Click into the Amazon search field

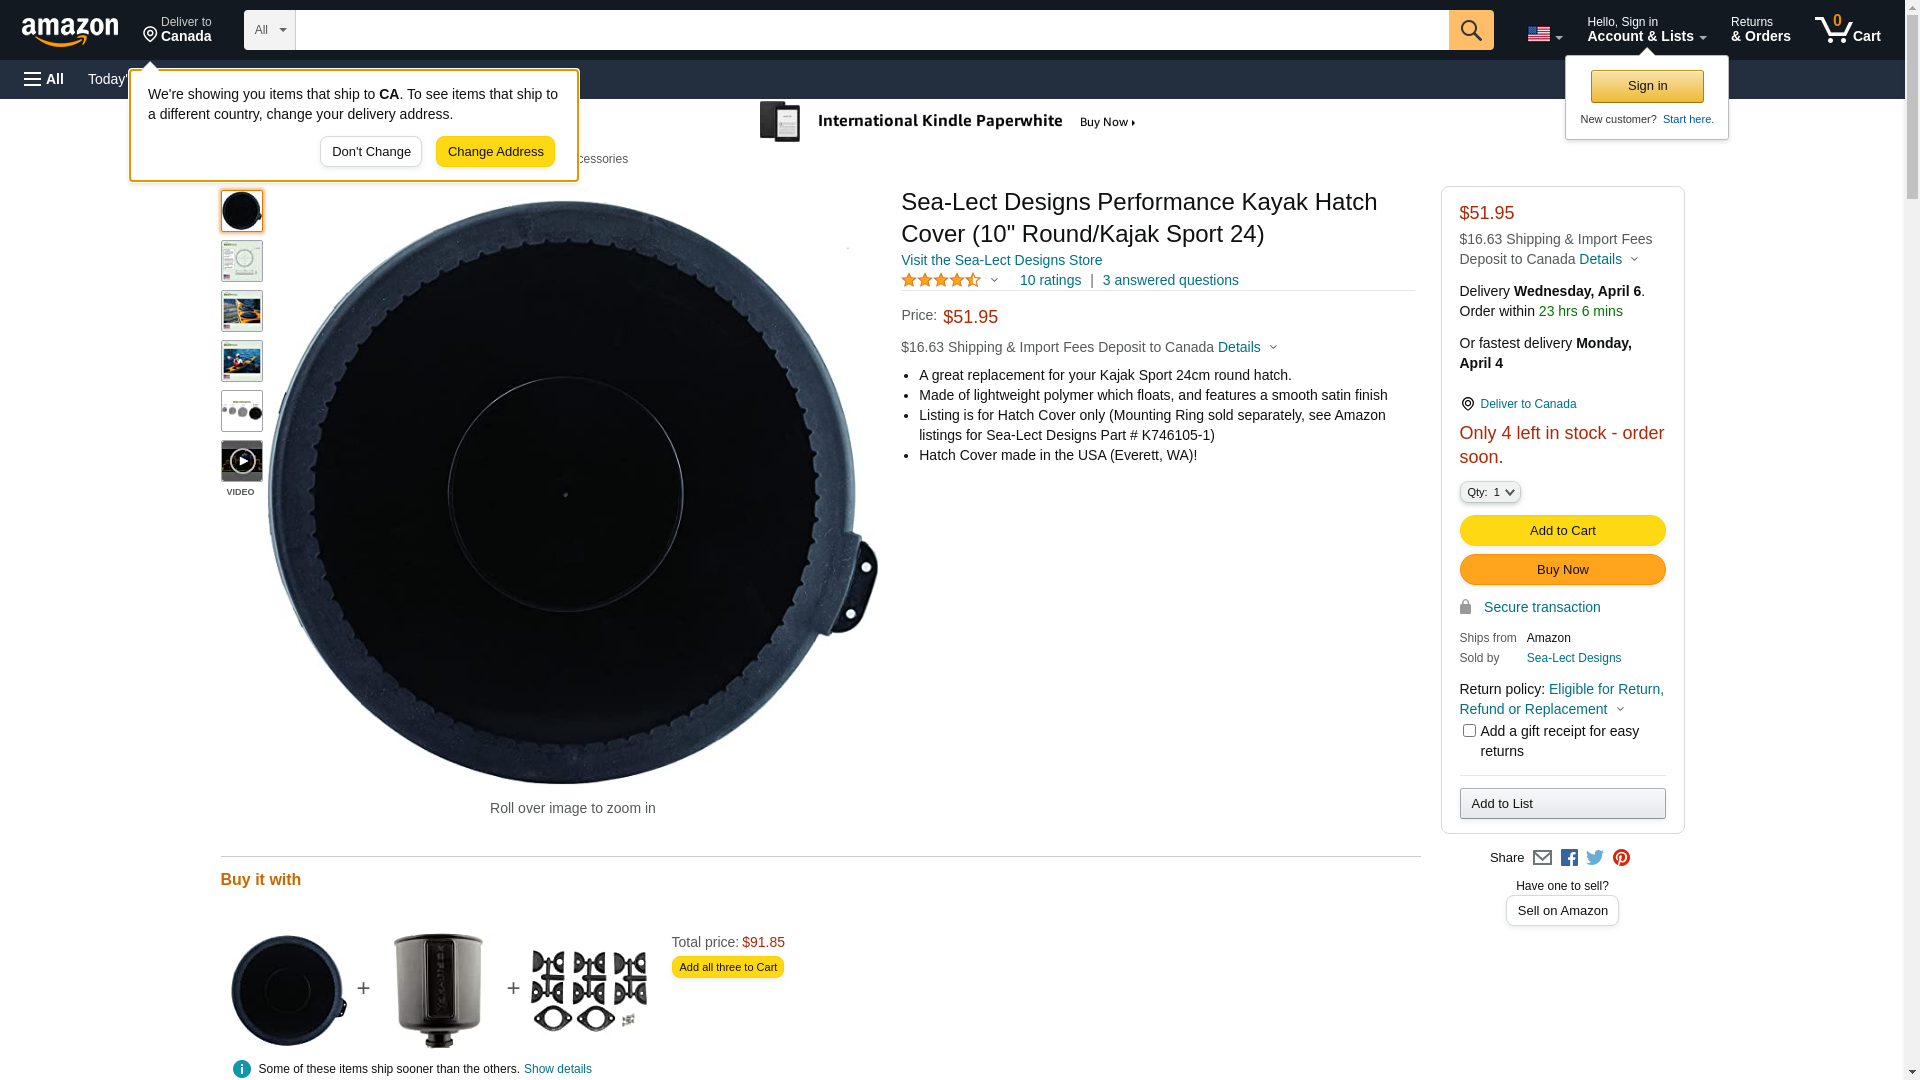[871, 30]
